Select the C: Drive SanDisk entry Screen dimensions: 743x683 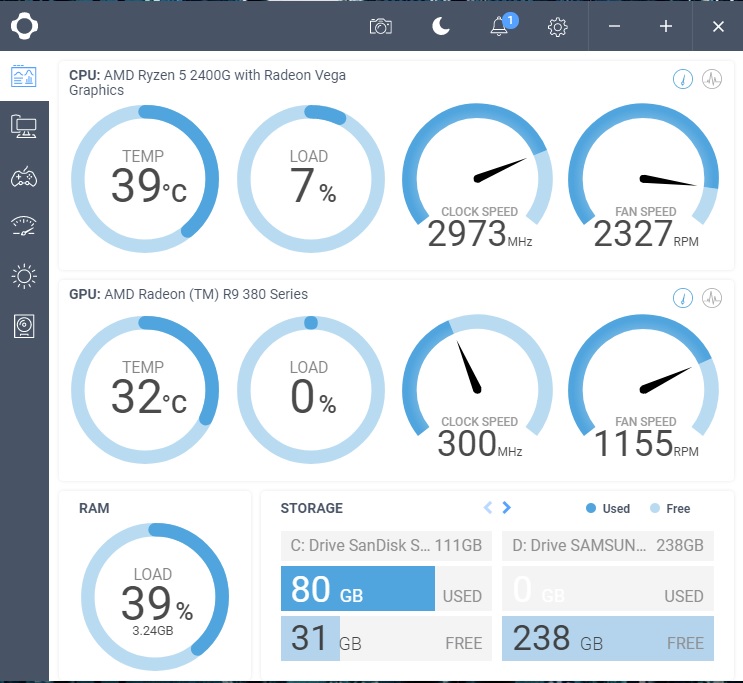pyautogui.click(x=386, y=546)
